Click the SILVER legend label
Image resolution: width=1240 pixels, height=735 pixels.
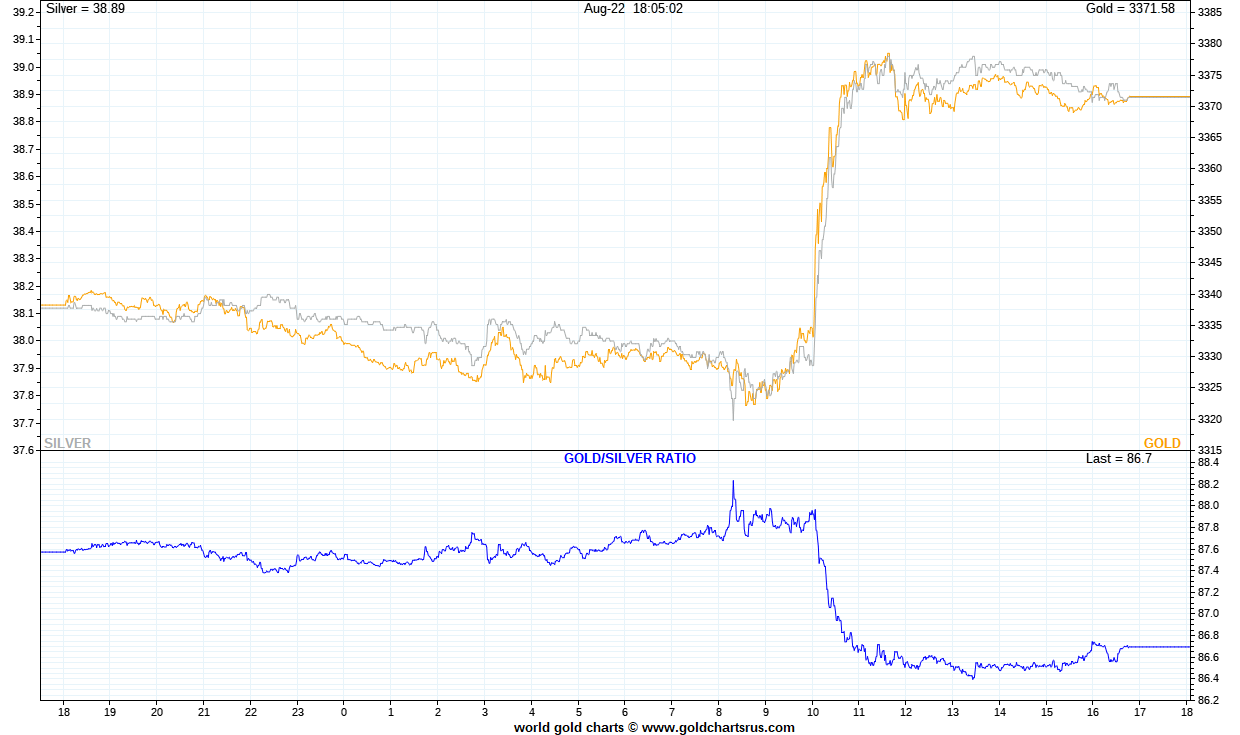point(68,443)
